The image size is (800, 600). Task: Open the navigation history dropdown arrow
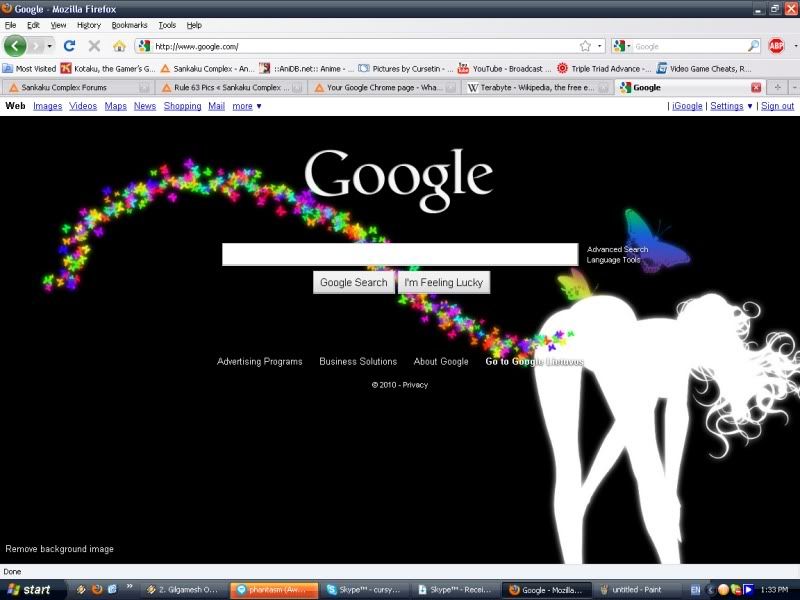[50, 46]
